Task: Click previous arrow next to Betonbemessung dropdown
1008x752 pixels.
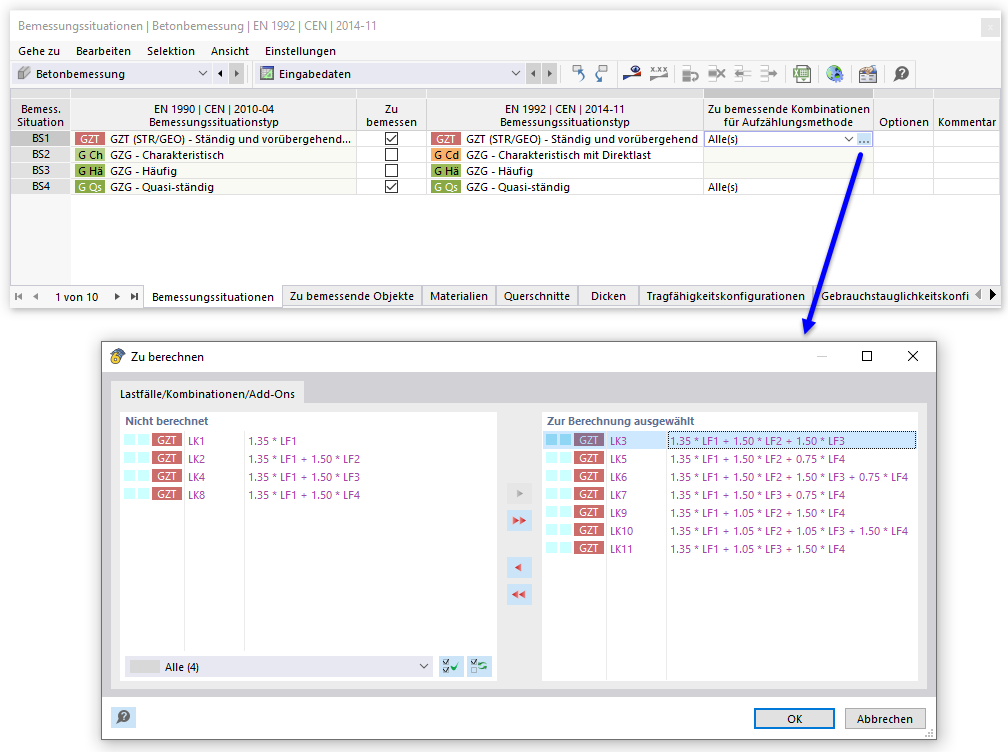Action: [x=220, y=74]
